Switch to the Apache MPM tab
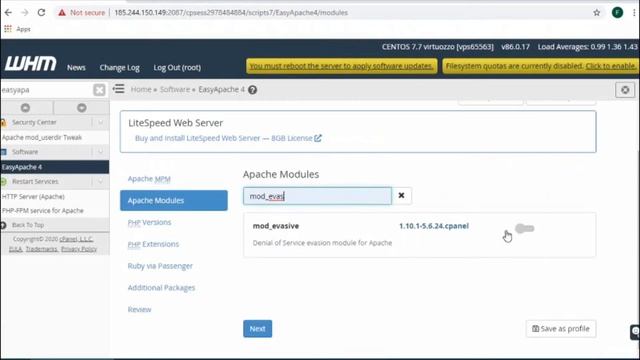This screenshot has height=360, width=640. [x=149, y=179]
